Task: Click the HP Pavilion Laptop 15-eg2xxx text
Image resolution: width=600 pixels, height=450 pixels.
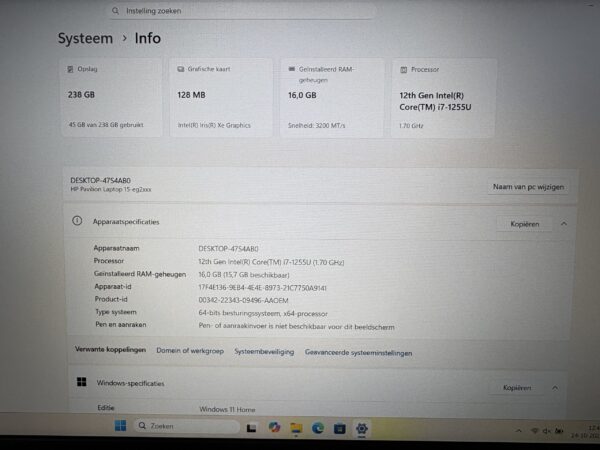Action: (111, 189)
